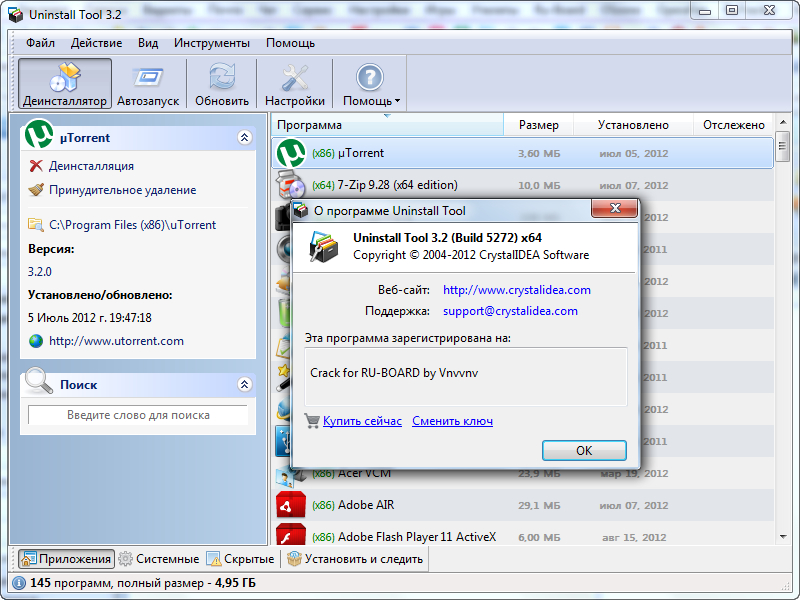Open the Действие menu
The image size is (800, 600).
click(x=96, y=43)
